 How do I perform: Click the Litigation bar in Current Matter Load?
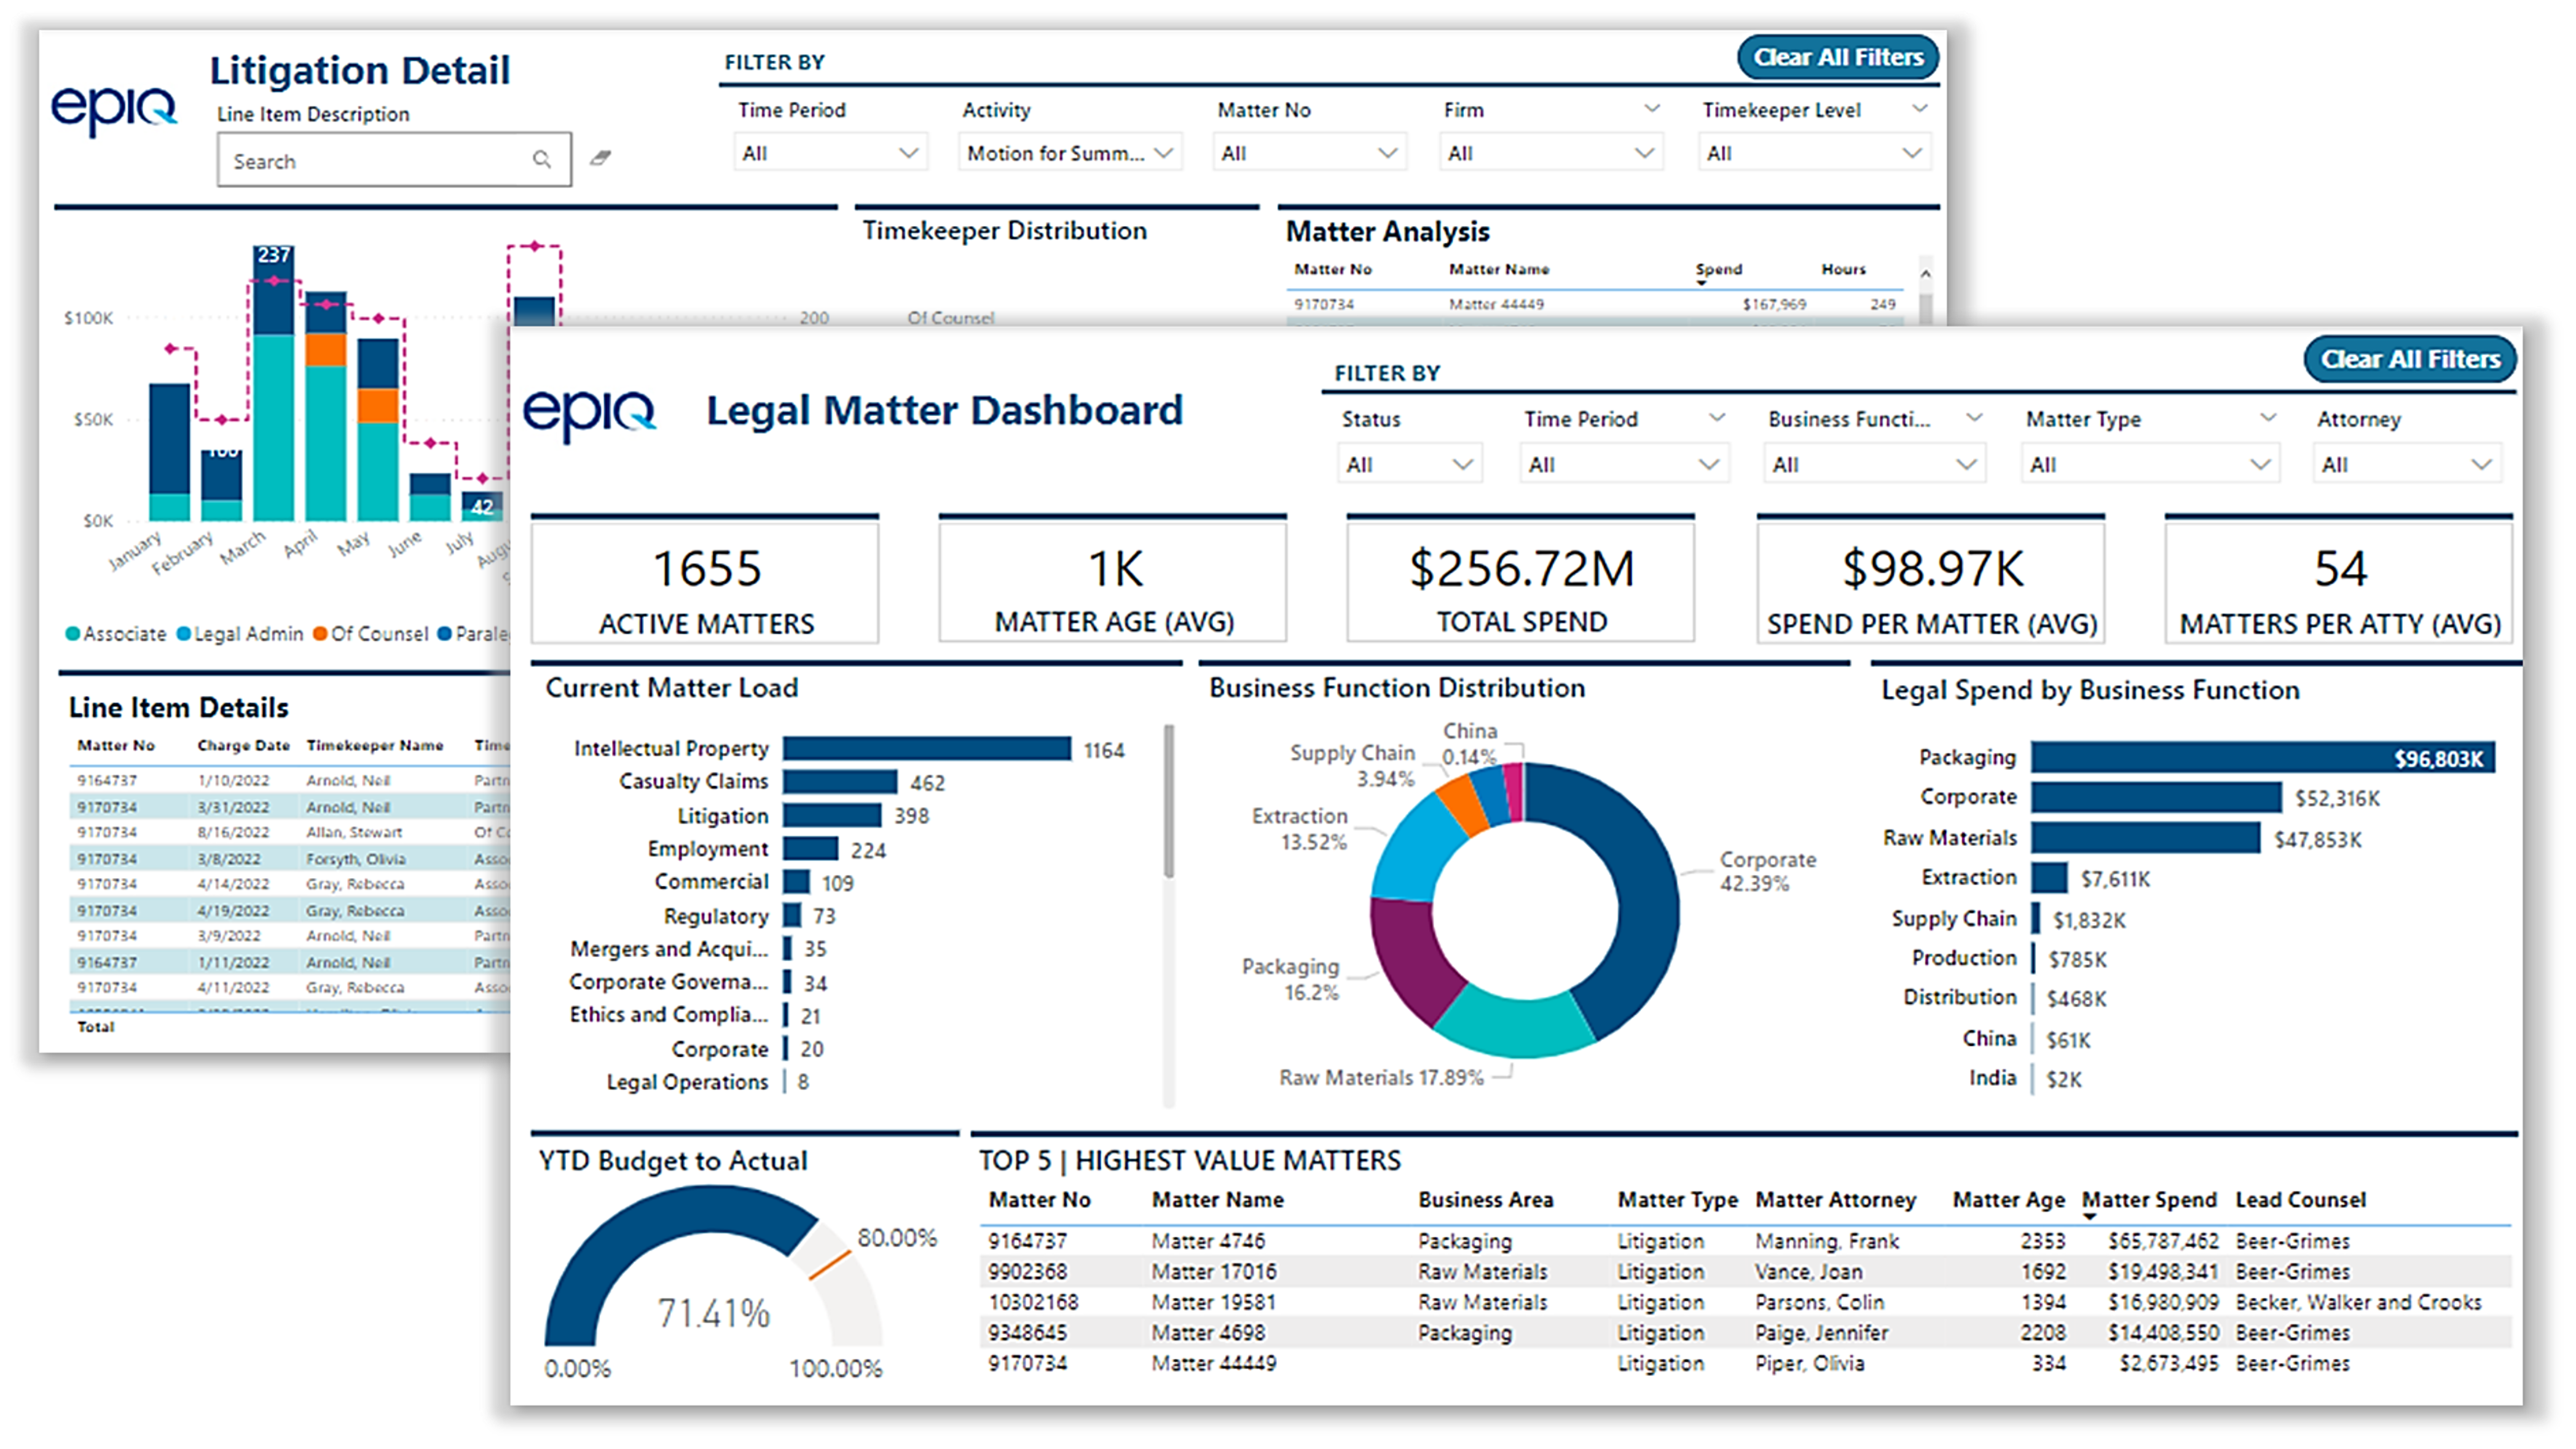[x=832, y=815]
